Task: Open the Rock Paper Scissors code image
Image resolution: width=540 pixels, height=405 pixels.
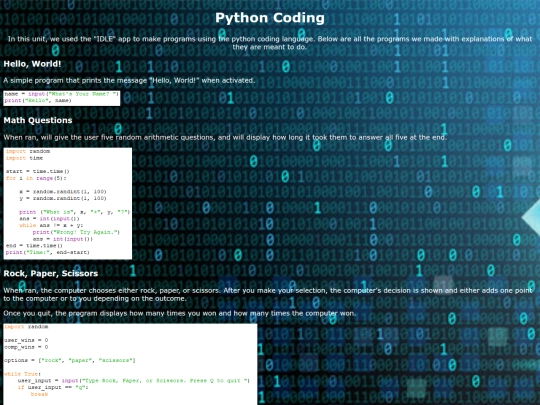Action: point(130,364)
